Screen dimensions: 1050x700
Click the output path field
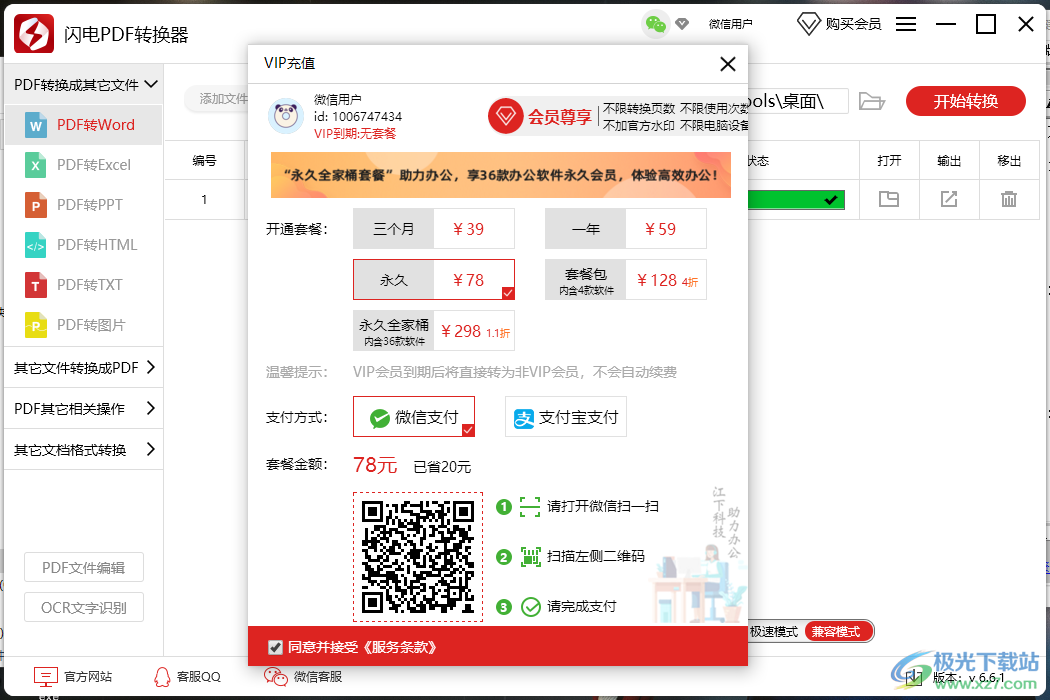coord(798,101)
